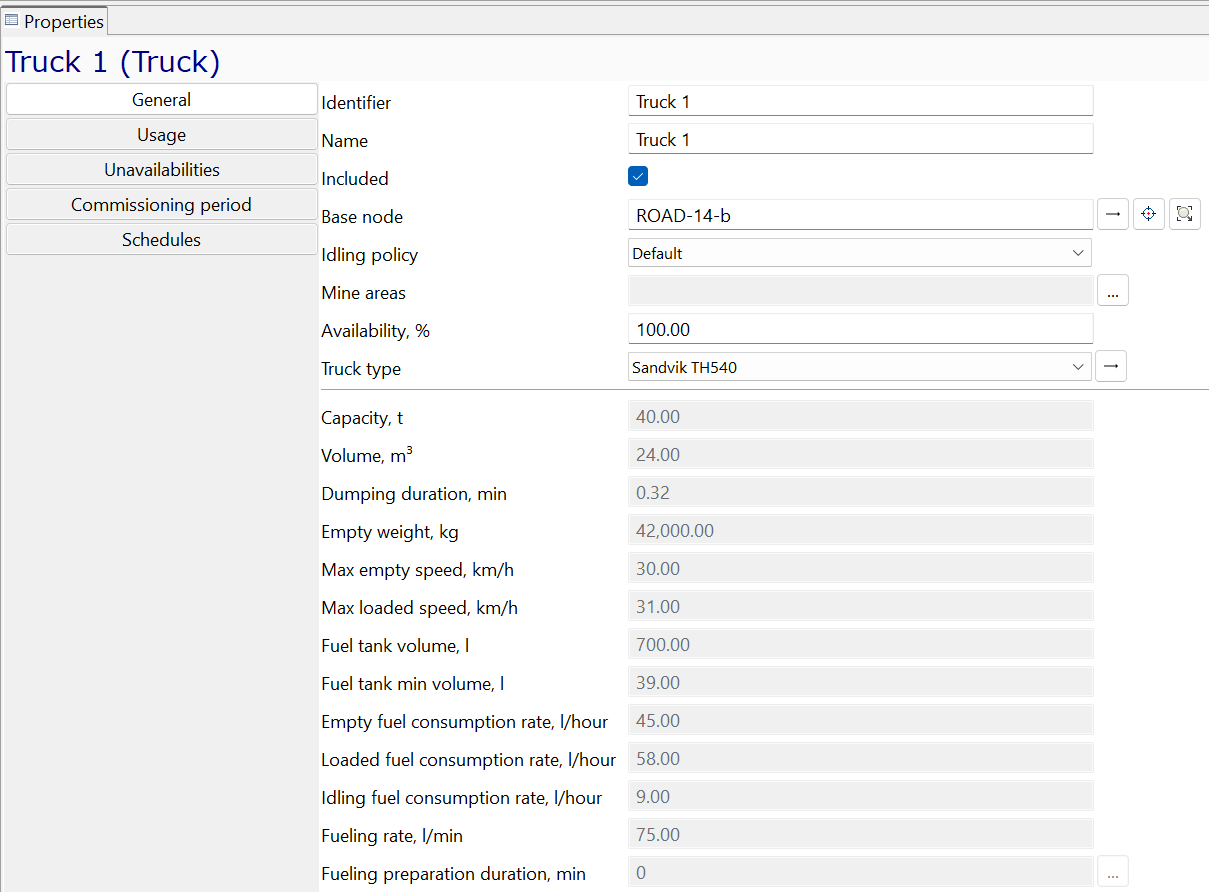Open Fueling preparation duration ellipsis button

(1113, 872)
